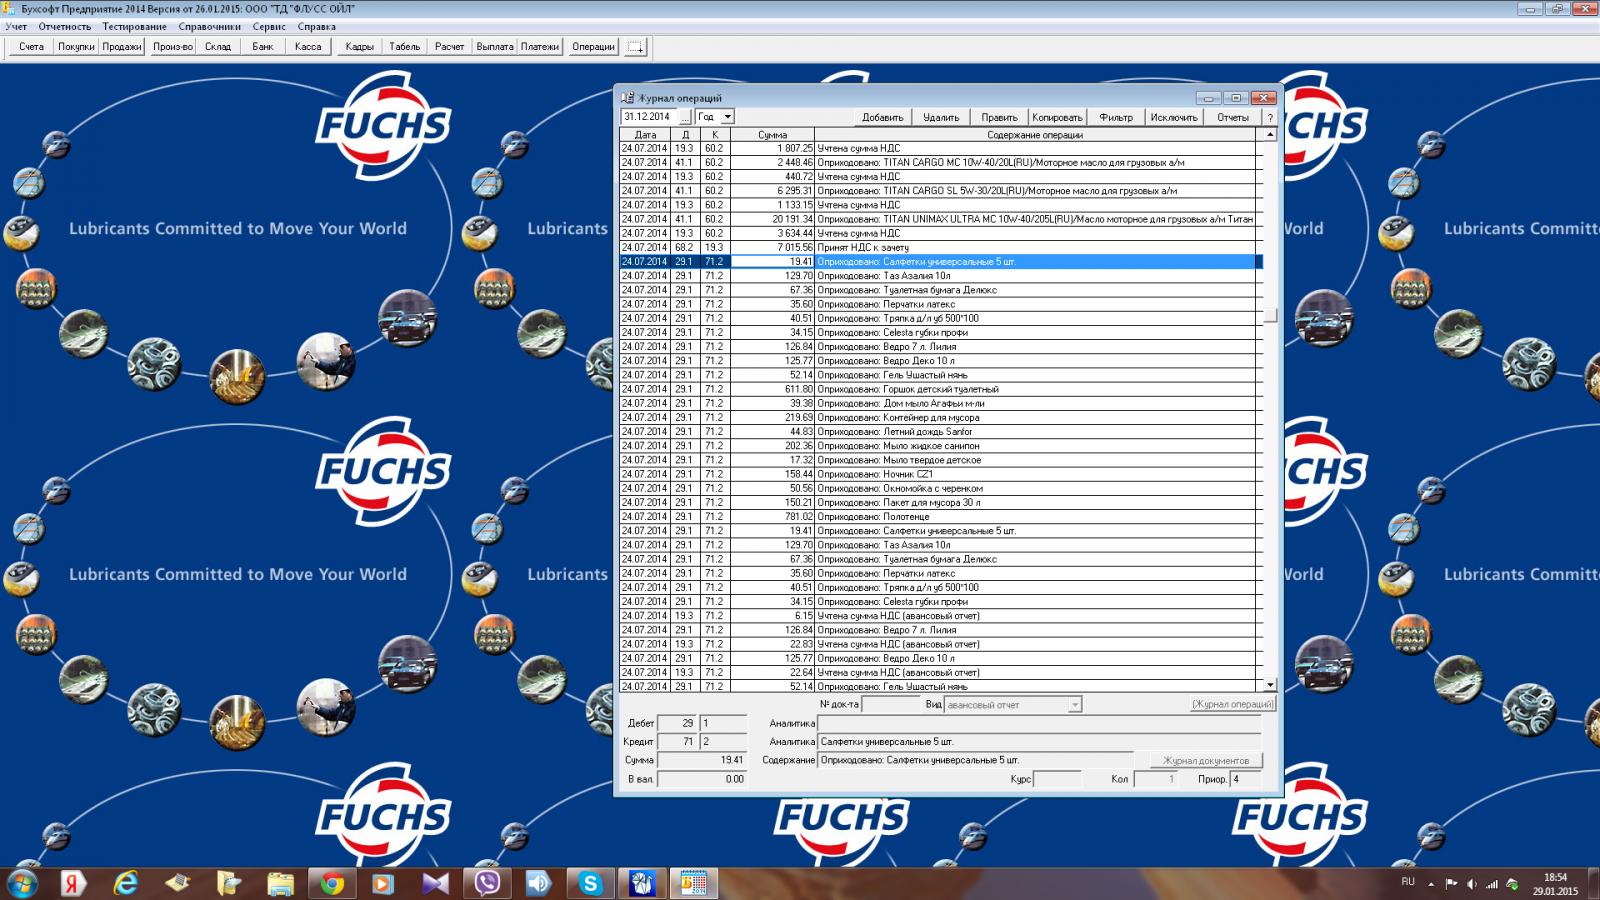1600x900 pixels.
Task: Open the date picker ellipsis button
Action: 685,117
